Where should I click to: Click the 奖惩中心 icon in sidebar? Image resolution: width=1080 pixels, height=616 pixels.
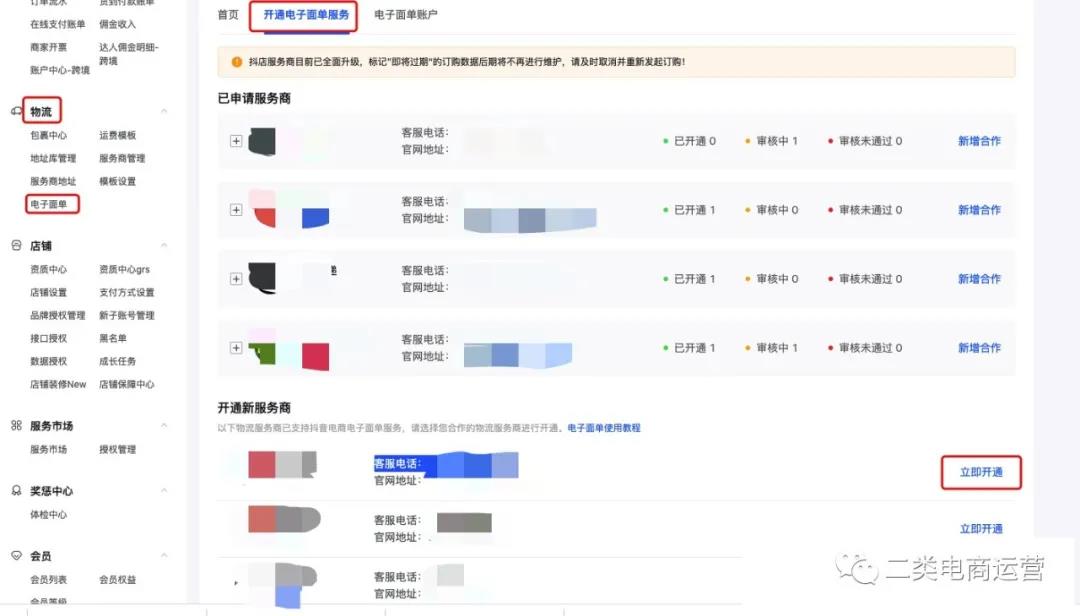click(16, 491)
